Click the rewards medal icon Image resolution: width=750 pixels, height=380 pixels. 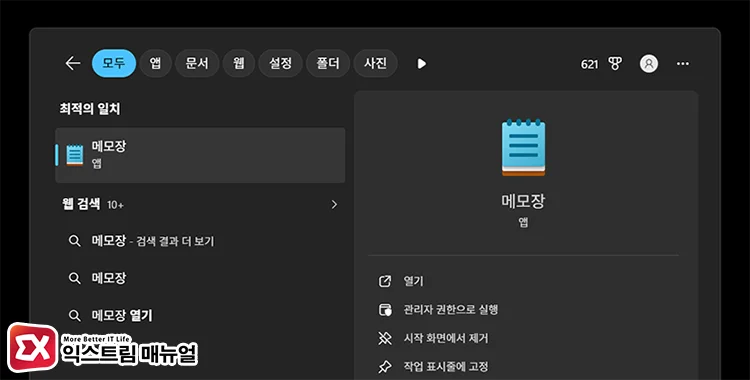coord(615,64)
